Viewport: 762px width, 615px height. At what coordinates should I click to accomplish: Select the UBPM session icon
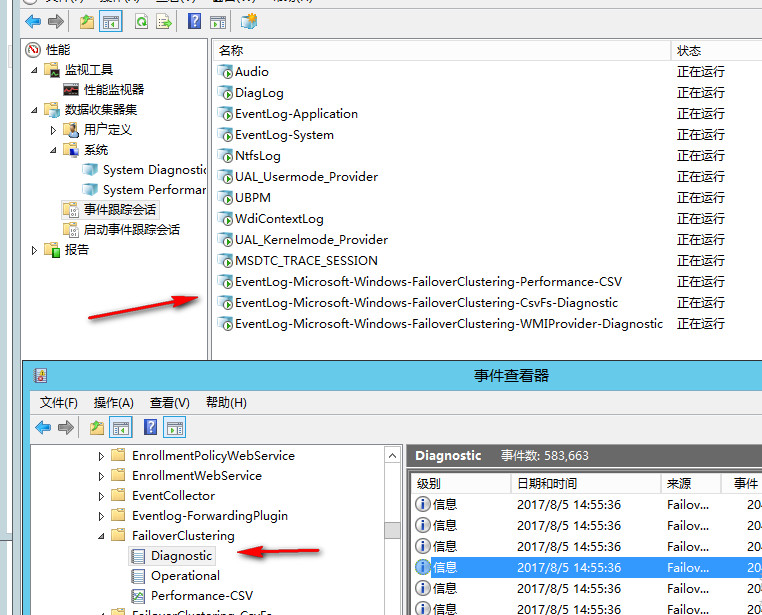(x=225, y=198)
